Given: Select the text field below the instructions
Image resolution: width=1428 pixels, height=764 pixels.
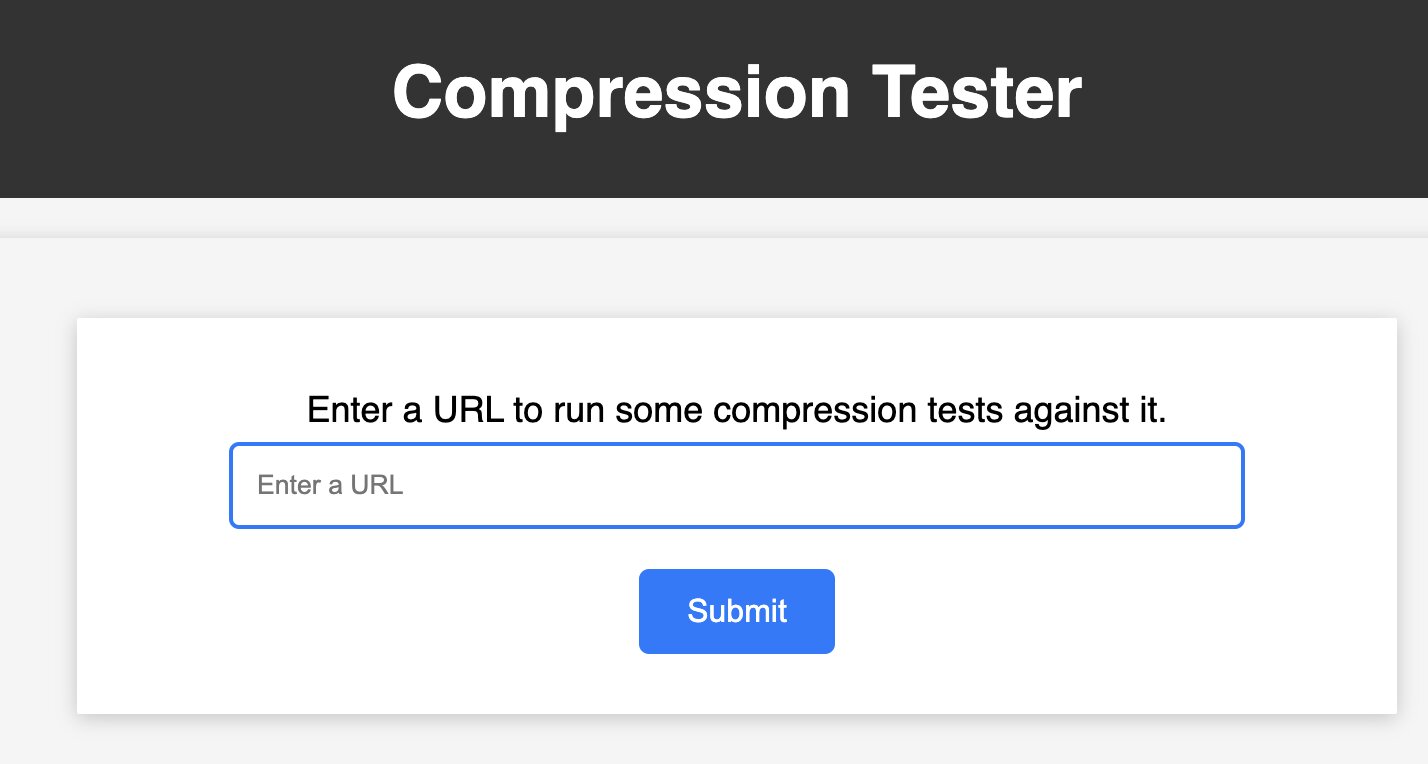Looking at the screenshot, I should (x=737, y=485).
